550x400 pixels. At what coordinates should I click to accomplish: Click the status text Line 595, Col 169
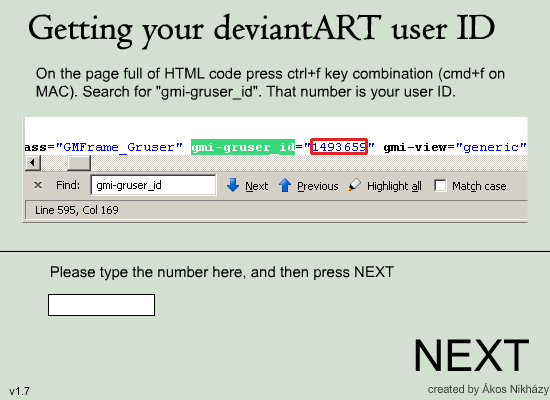(x=77, y=210)
